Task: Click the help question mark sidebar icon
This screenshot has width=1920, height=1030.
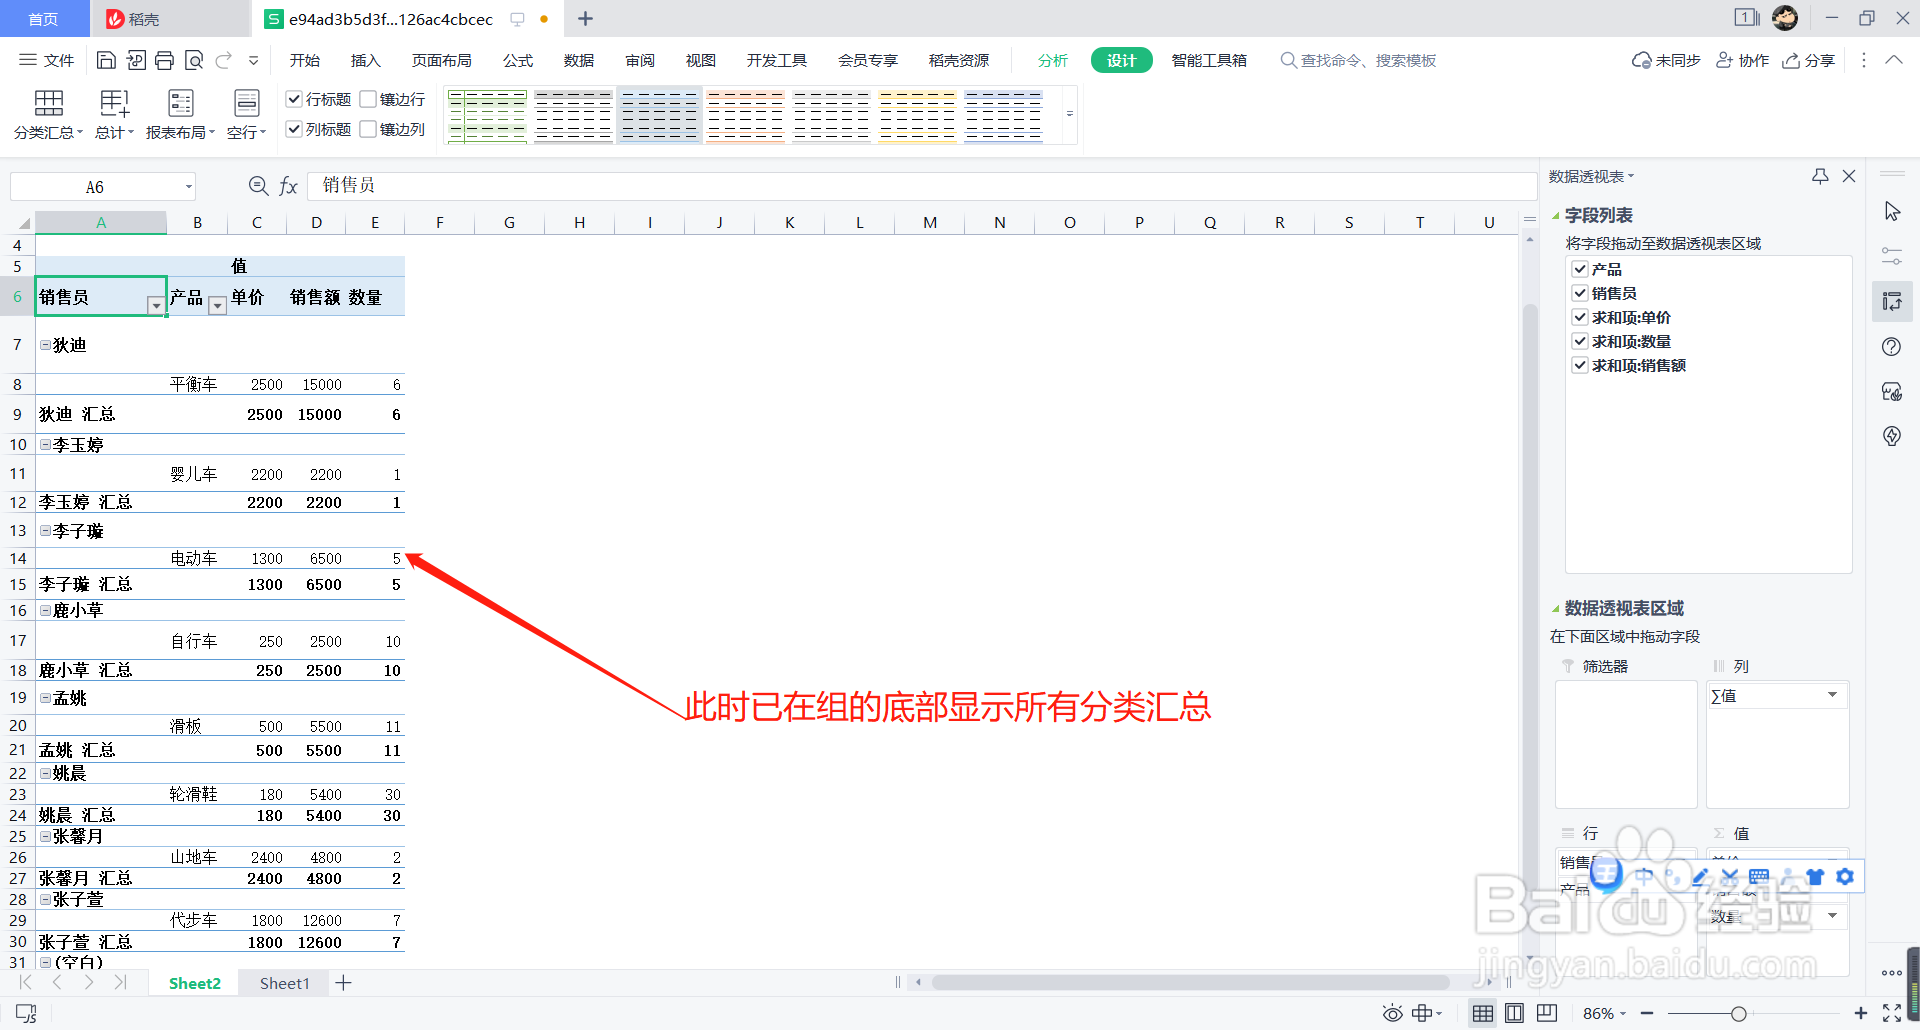Action: coord(1892,347)
